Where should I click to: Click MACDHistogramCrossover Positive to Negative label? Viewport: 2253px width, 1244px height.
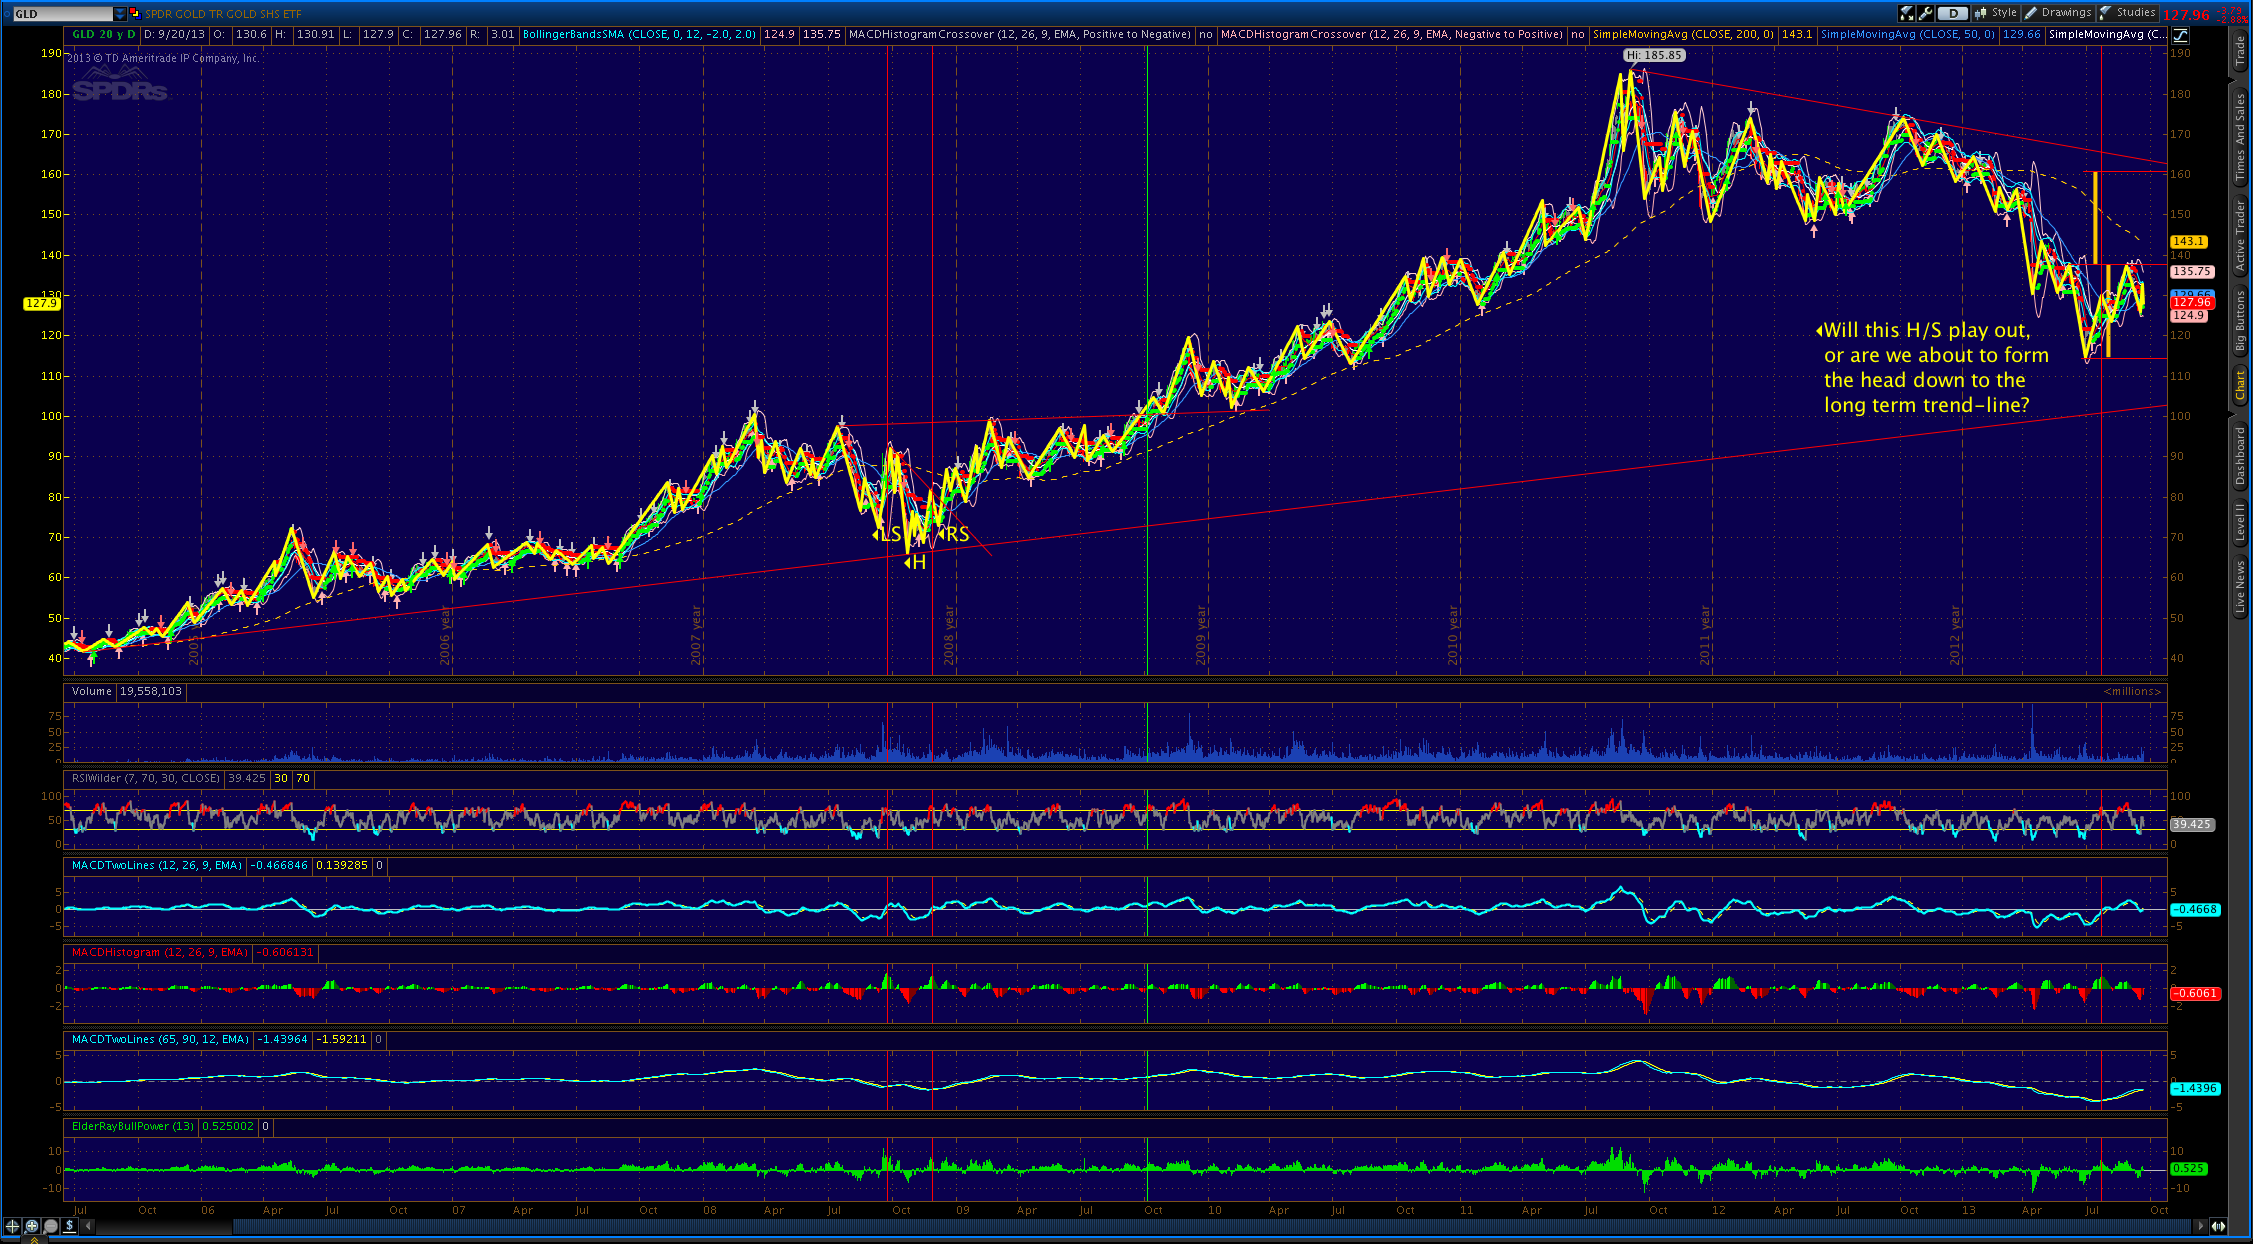(1019, 34)
